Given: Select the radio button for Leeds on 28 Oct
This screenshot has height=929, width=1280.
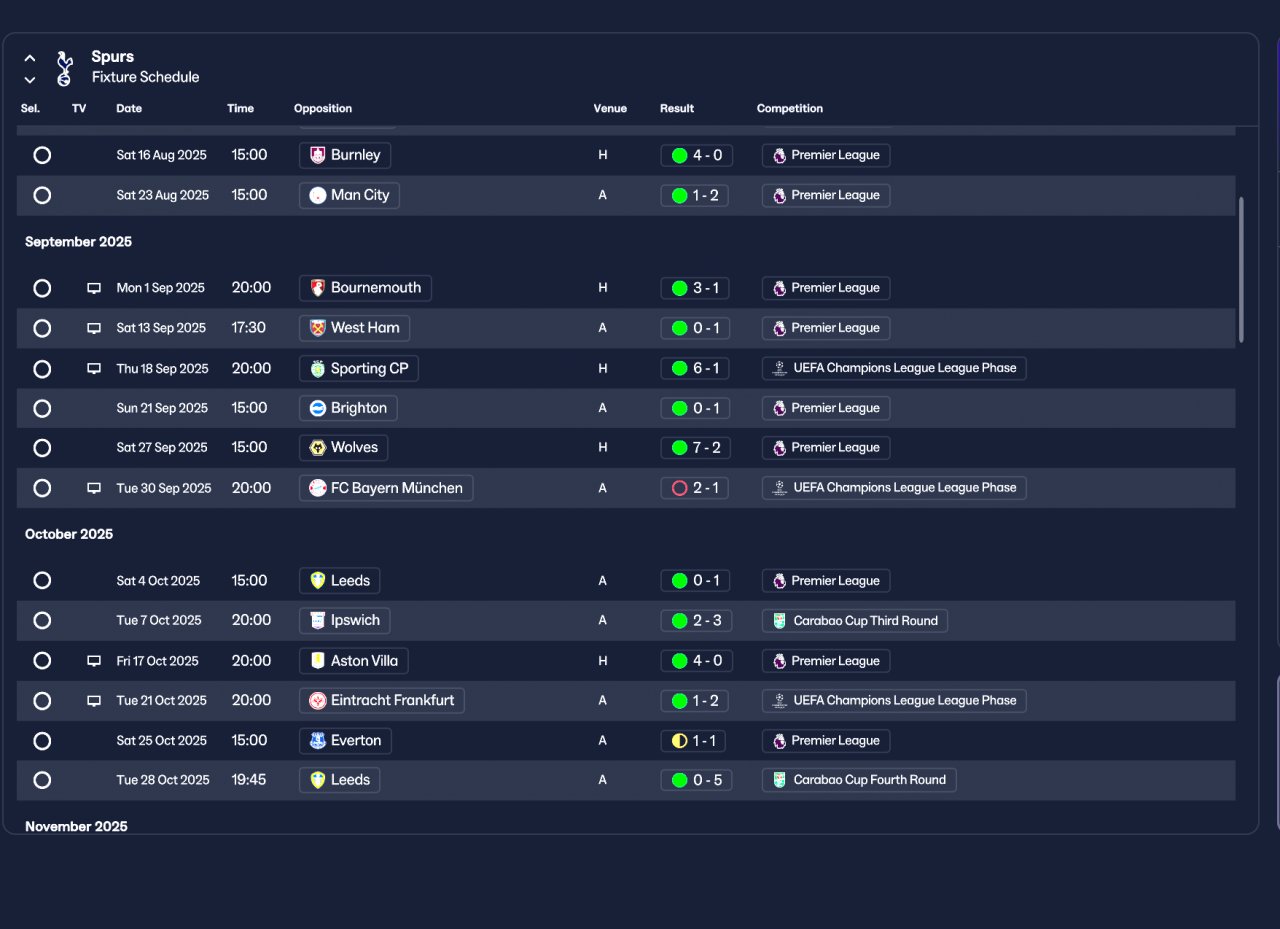Looking at the screenshot, I should point(42,780).
